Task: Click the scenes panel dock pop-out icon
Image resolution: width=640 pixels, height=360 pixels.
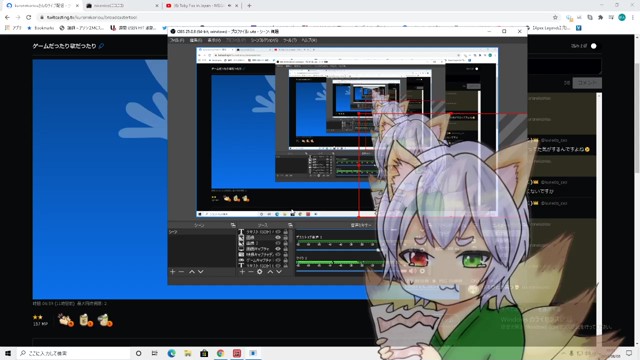Action: point(233,225)
